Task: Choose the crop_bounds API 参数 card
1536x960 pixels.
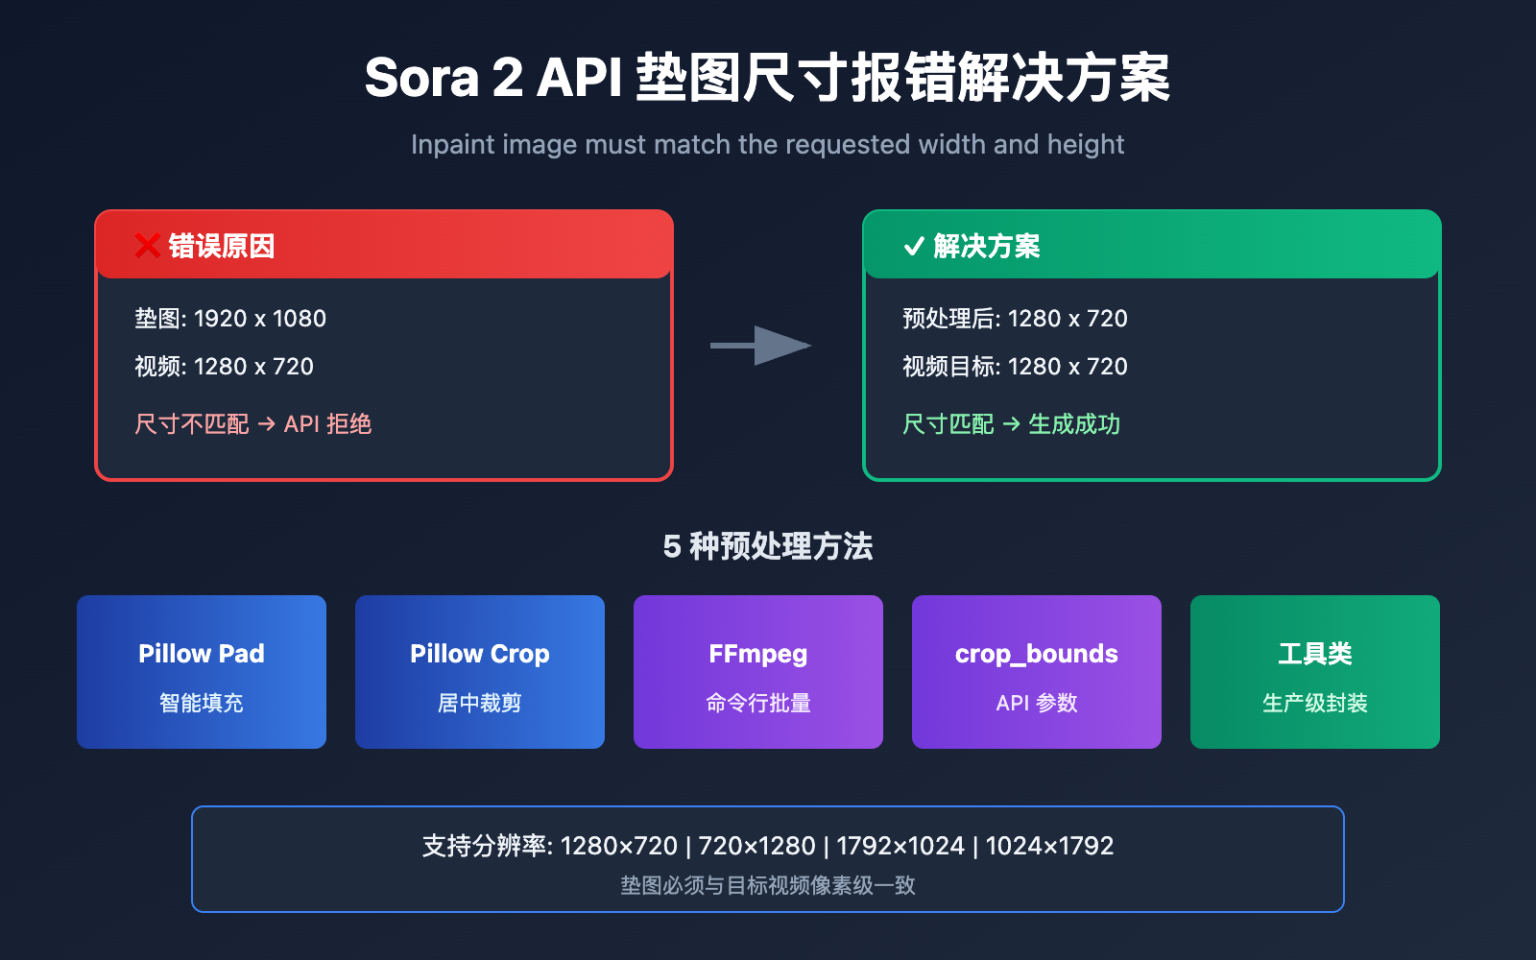Action: click(x=1036, y=672)
